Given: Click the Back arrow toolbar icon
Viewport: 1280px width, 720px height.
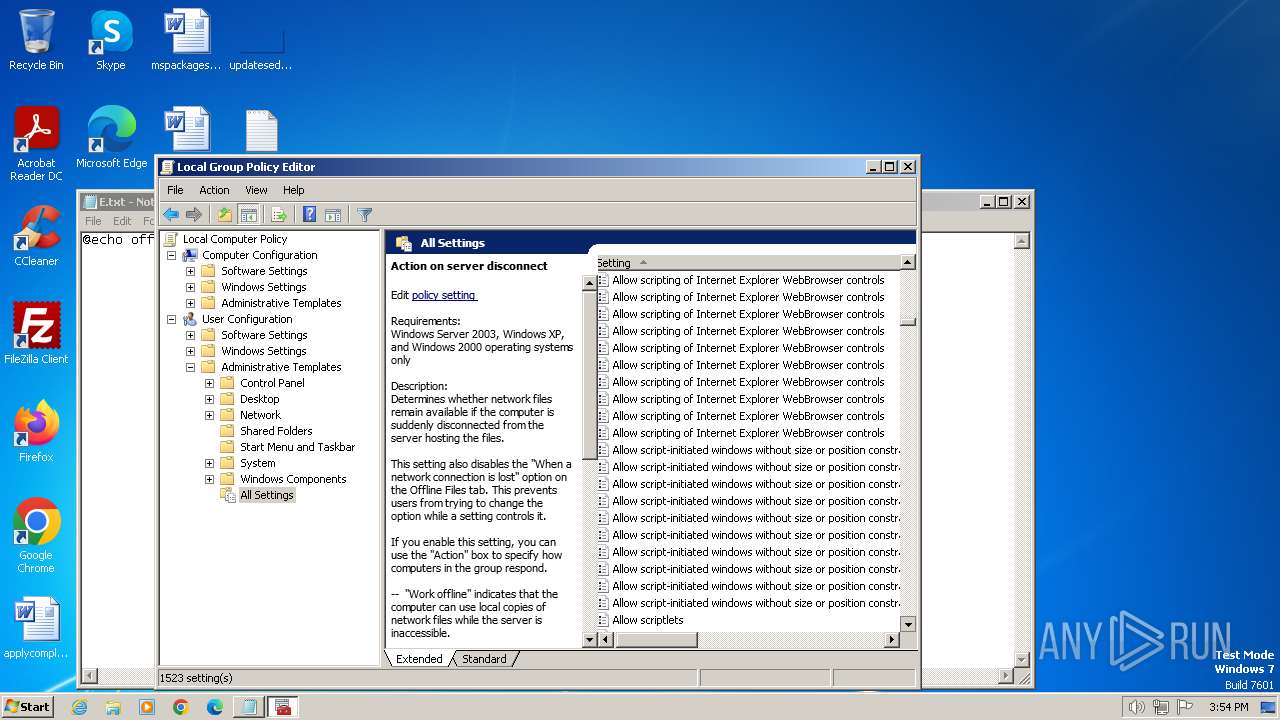Looking at the screenshot, I should [x=171, y=214].
